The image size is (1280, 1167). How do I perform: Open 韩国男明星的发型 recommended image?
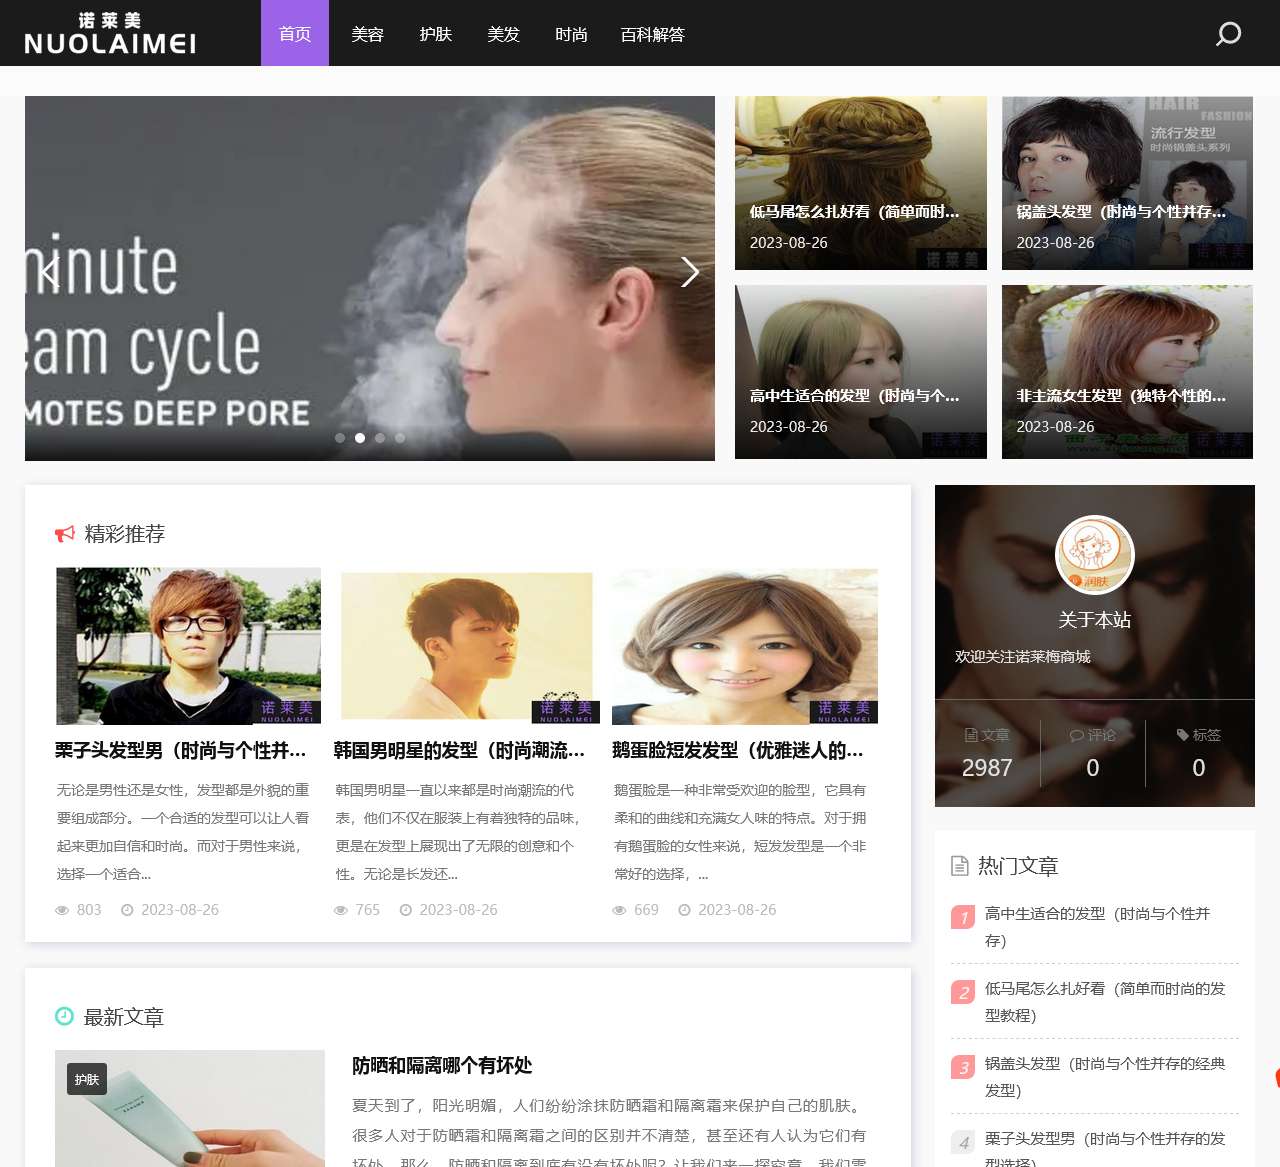pyautogui.click(x=466, y=646)
